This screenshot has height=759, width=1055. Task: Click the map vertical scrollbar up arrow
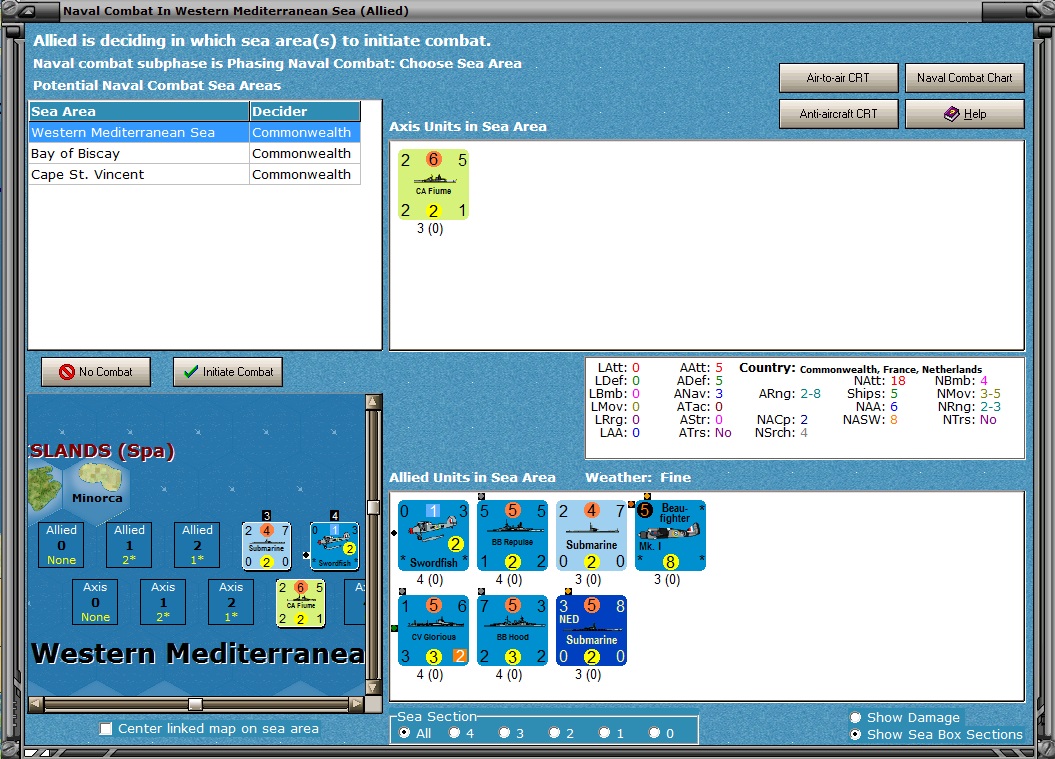(373, 402)
